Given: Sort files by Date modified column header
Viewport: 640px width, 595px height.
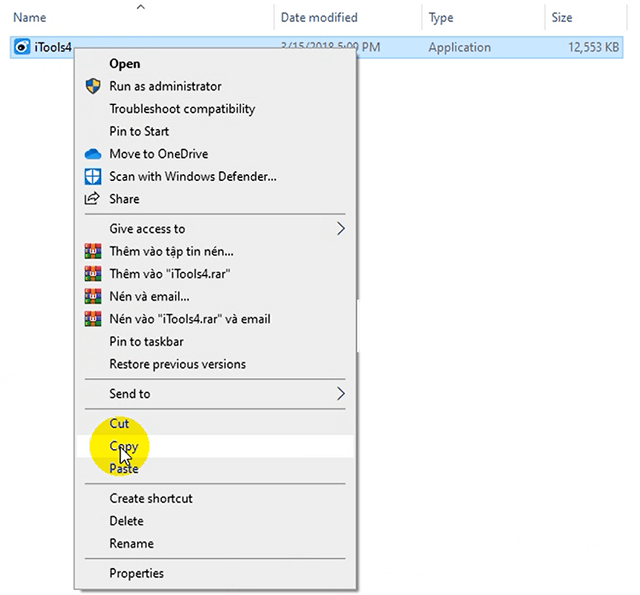Looking at the screenshot, I should (x=321, y=17).
